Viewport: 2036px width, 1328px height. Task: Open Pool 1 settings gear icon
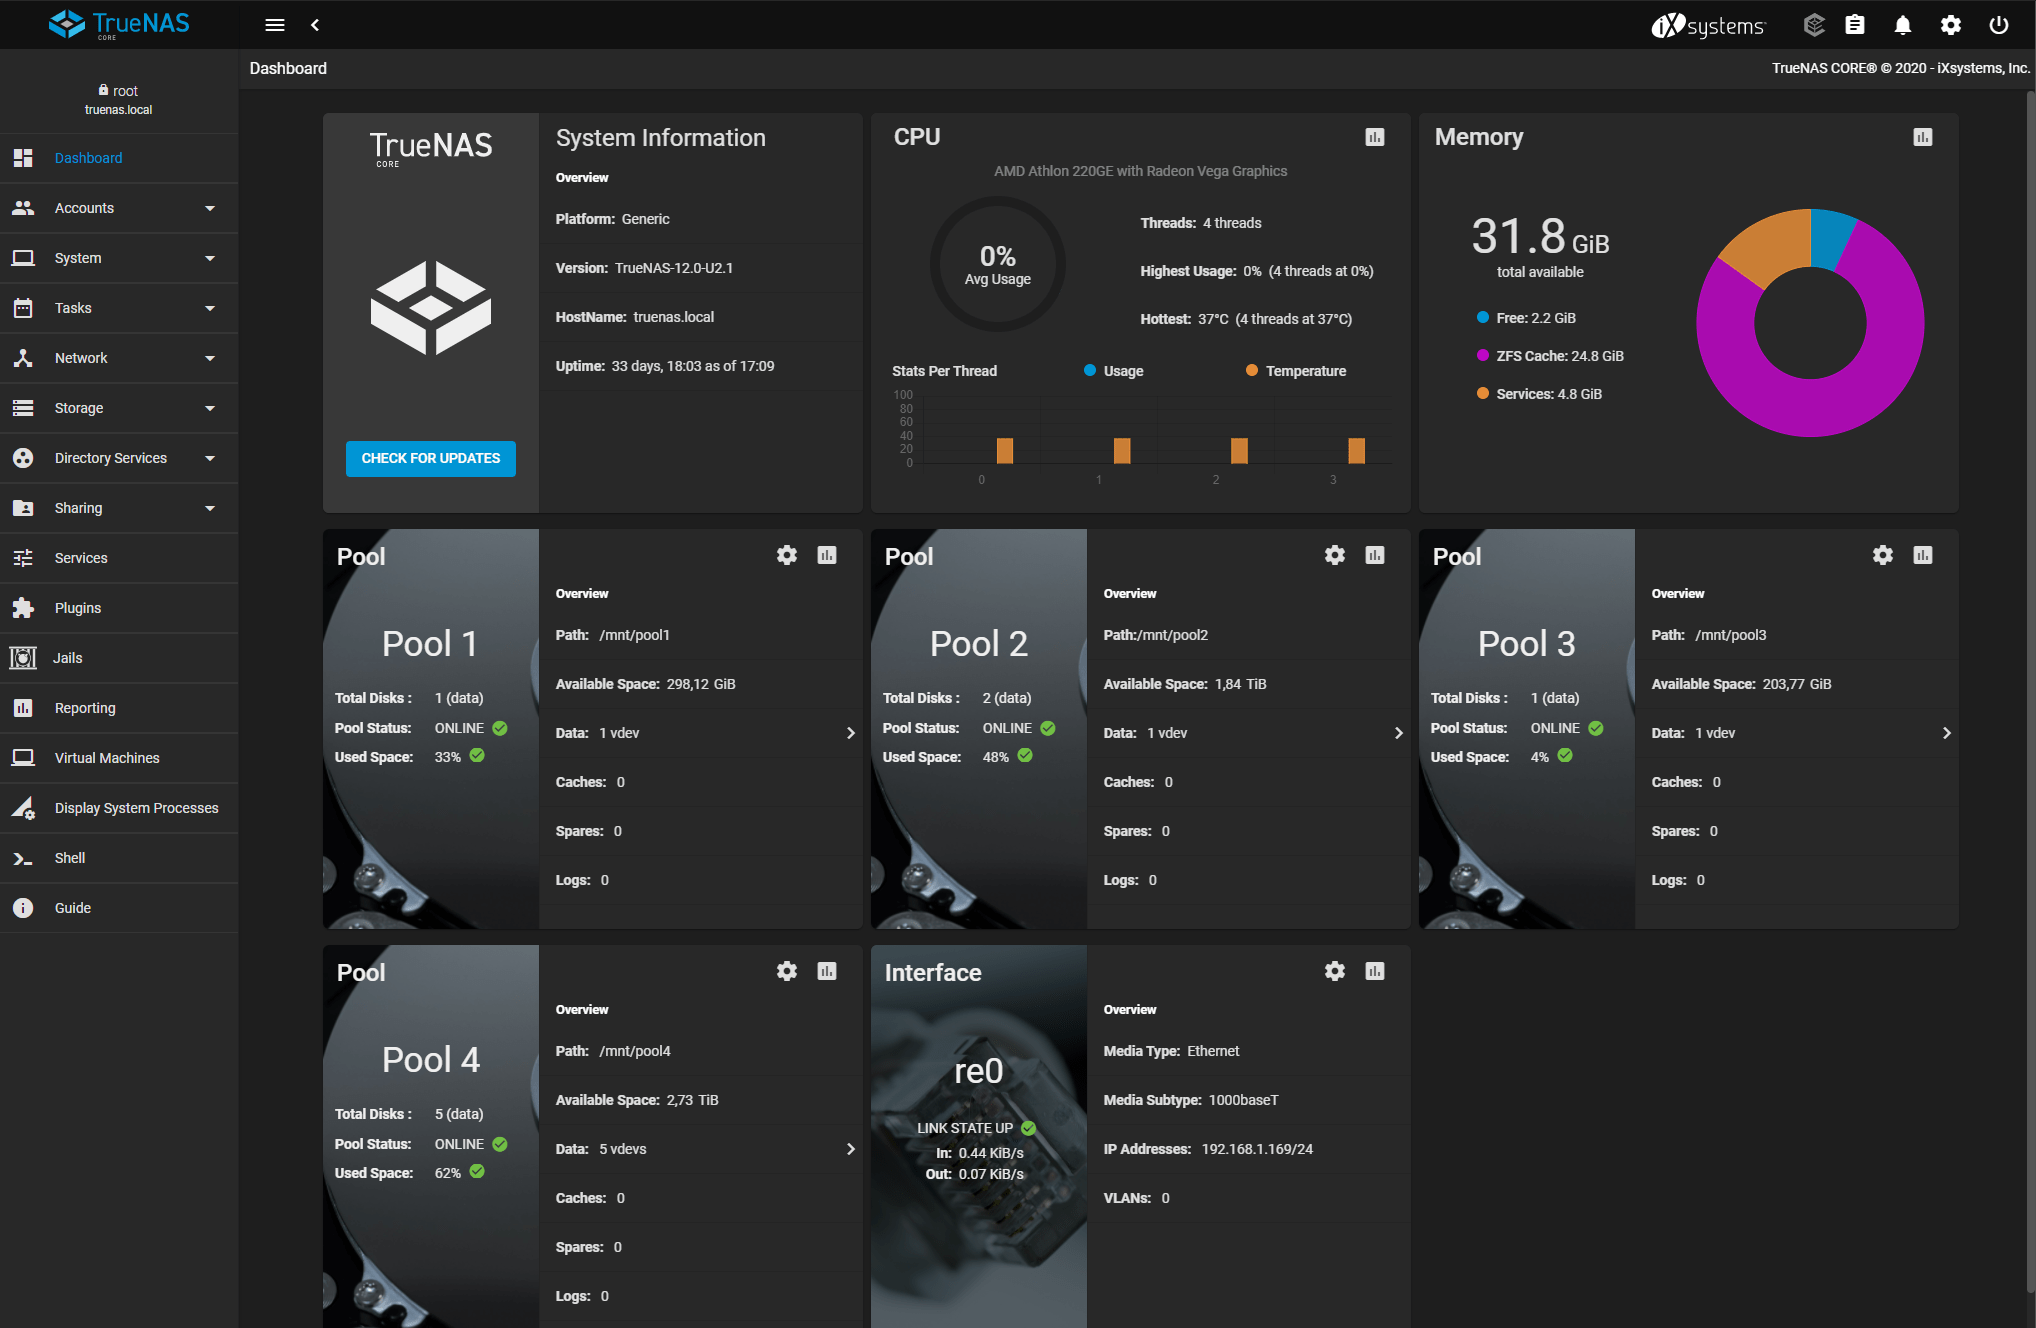click(x=787, y=555)
